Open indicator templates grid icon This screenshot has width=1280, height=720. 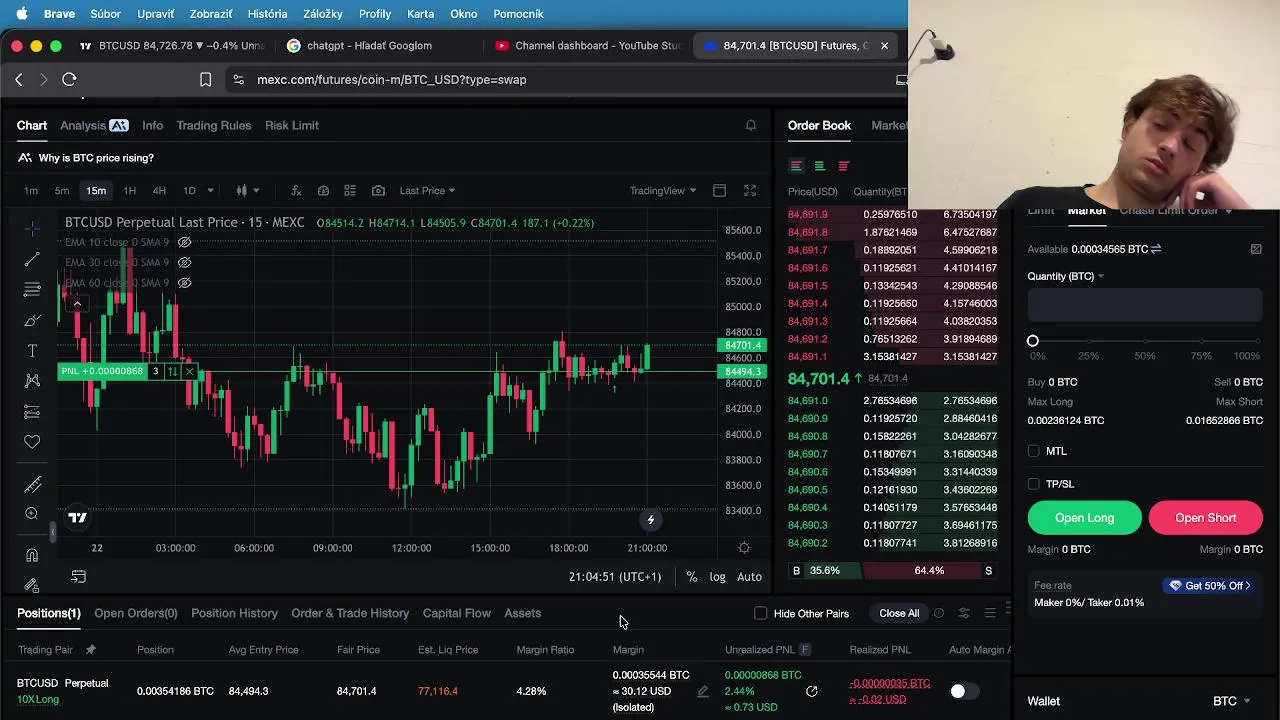click(x=350, y=190)
